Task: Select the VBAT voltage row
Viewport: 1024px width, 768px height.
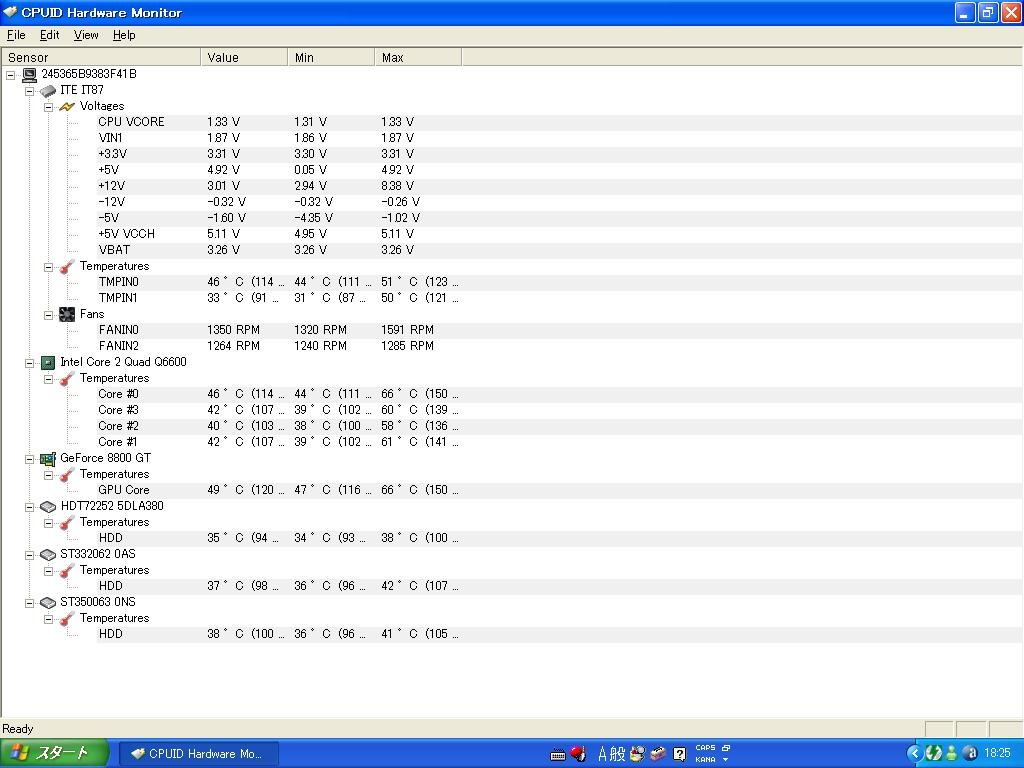Action: (x=560, y=250)
